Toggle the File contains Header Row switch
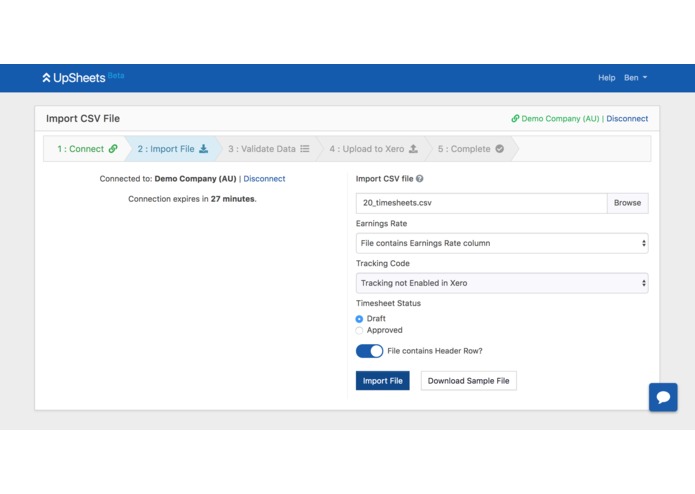The image size is (695, 494). (x=369, y=351)
